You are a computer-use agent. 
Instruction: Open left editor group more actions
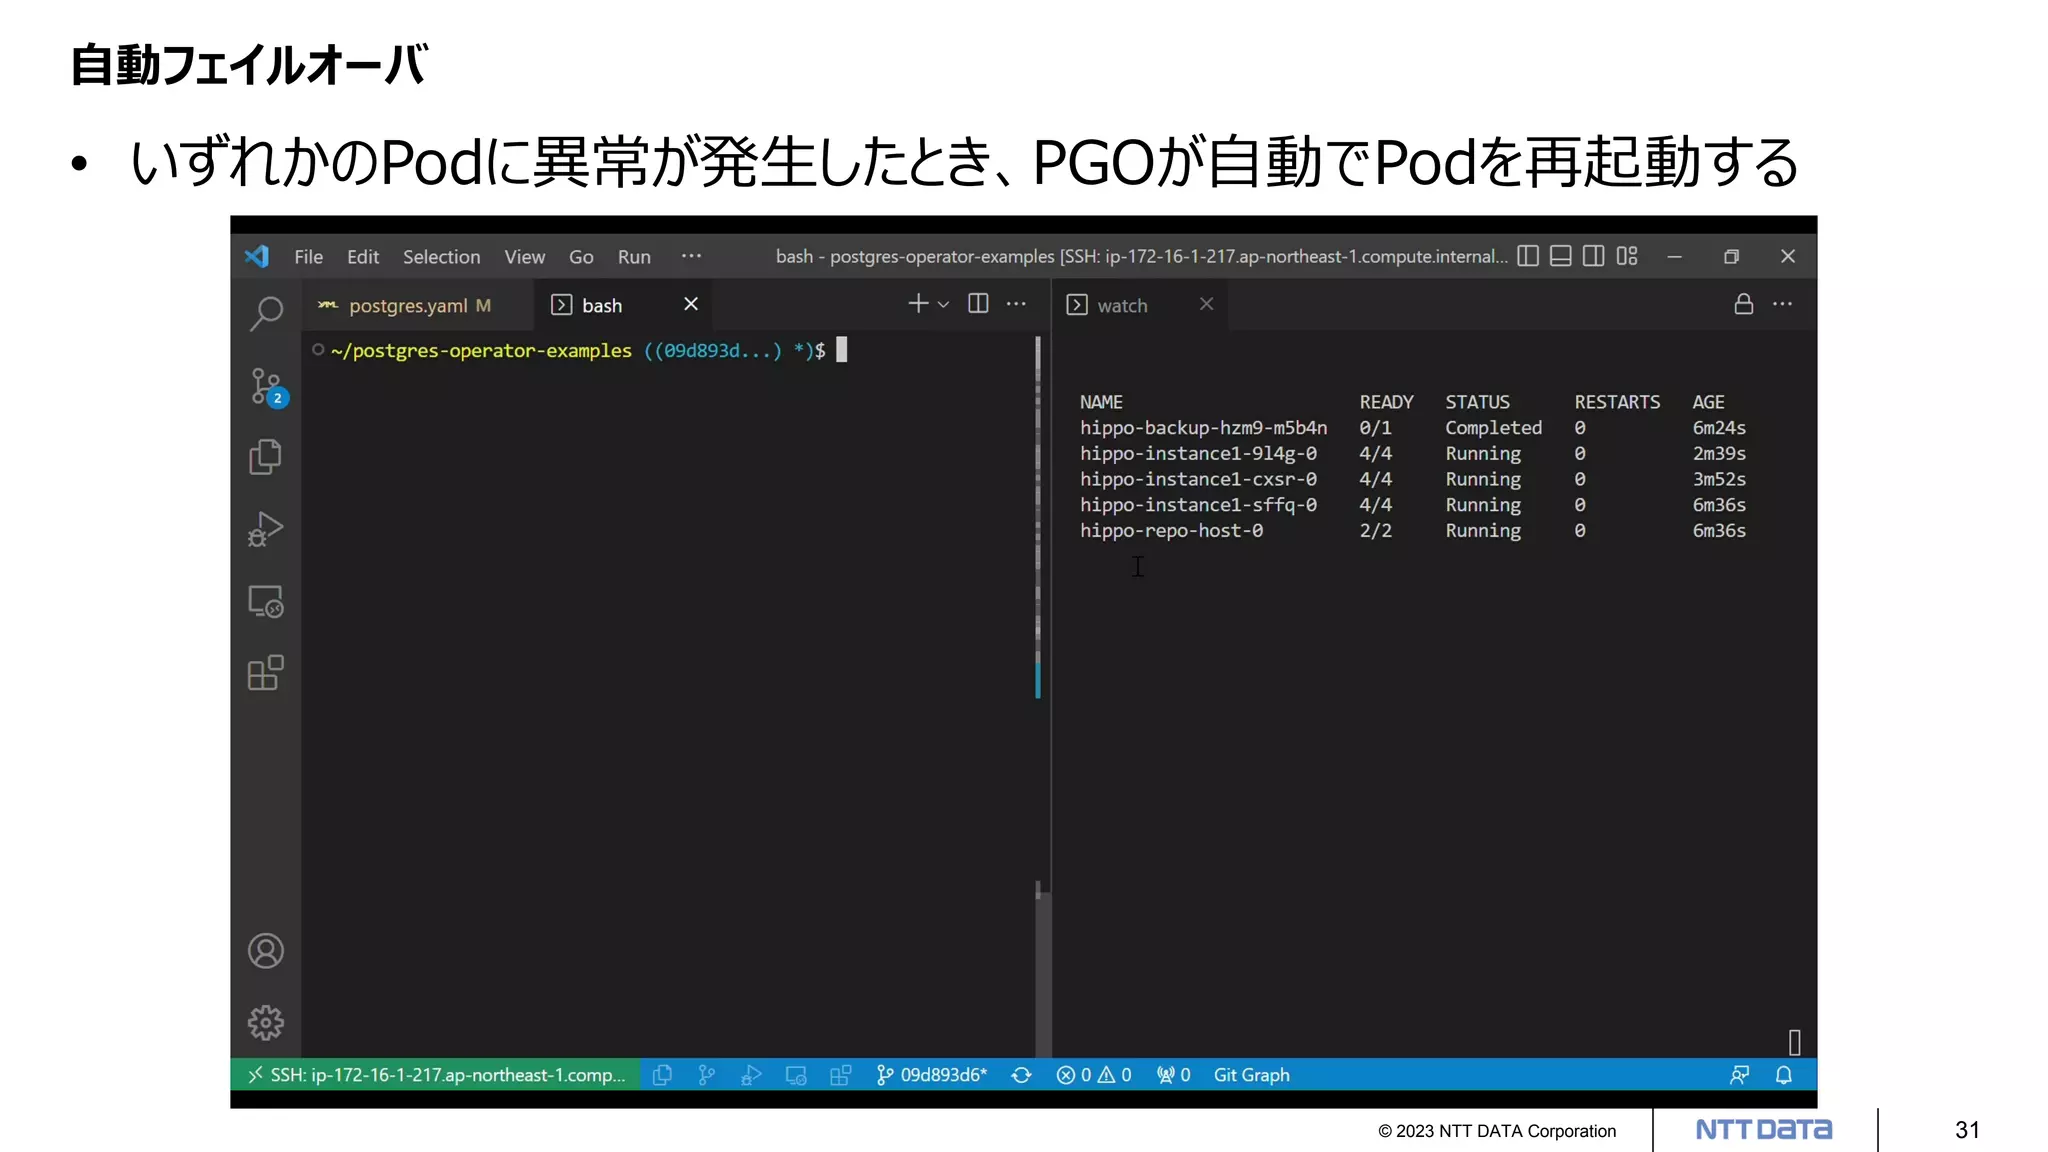point(1016,304)
